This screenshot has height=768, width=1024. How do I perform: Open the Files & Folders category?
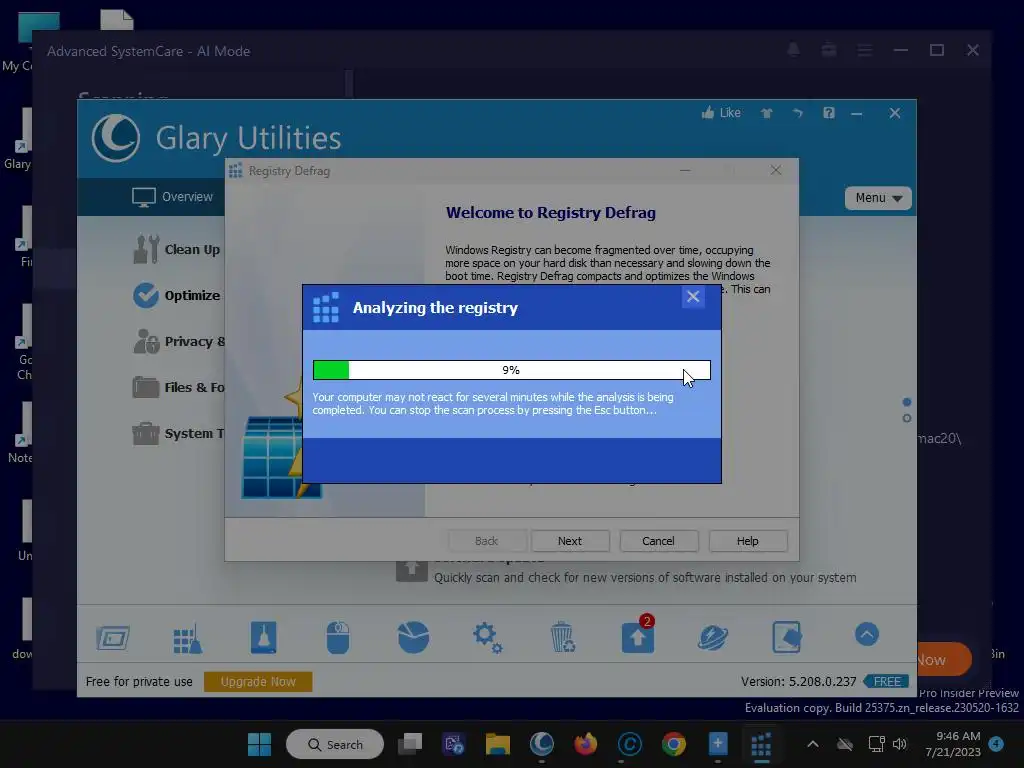tap(178, 387)
